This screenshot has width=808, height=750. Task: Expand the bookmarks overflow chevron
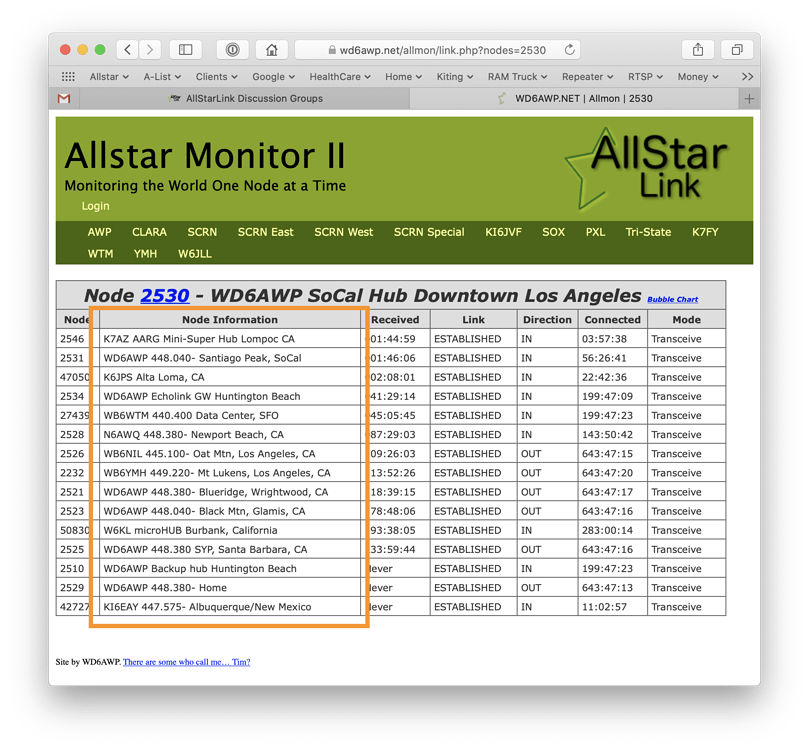click(746, 76)
